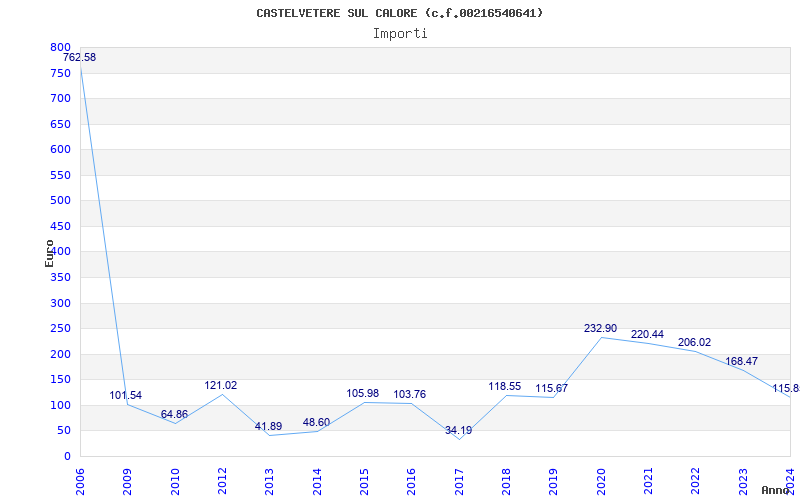Click the 800 value on Euro axis
Screen dimensions: 800x500
tap(60, 47)
